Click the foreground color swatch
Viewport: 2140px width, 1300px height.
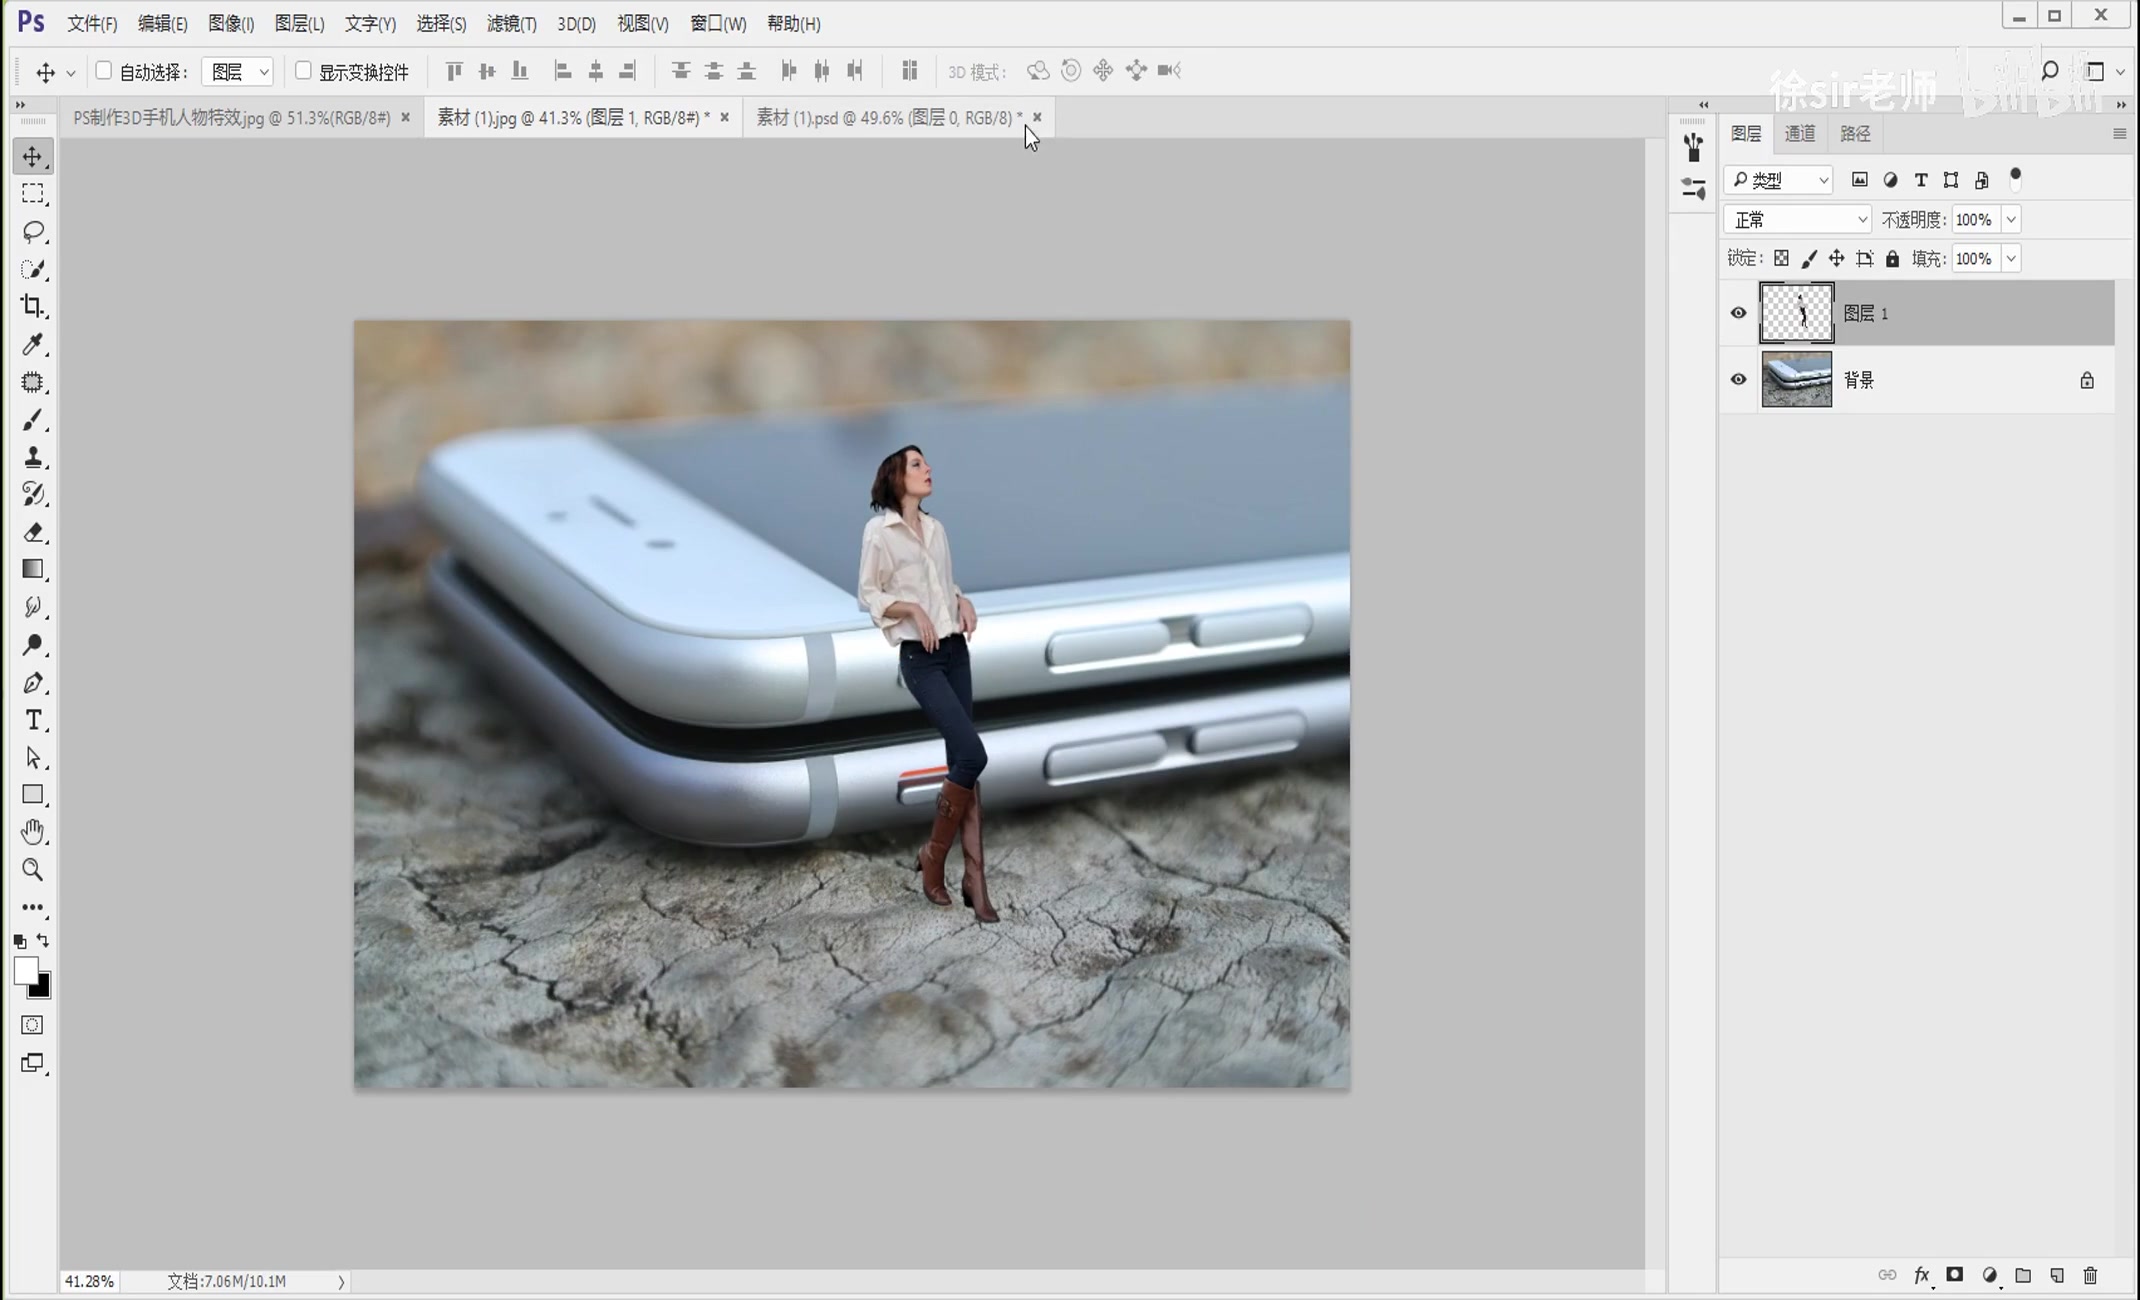(x=25, y=969)
